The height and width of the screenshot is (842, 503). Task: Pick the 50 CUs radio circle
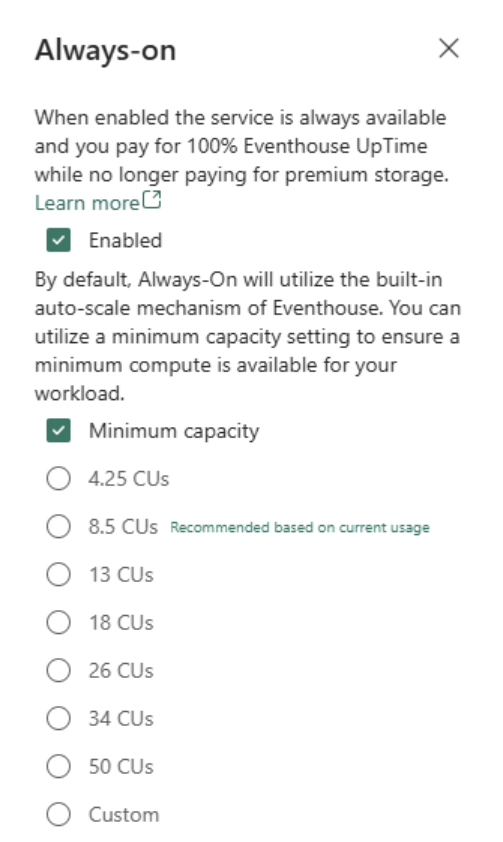coord(59,766)
